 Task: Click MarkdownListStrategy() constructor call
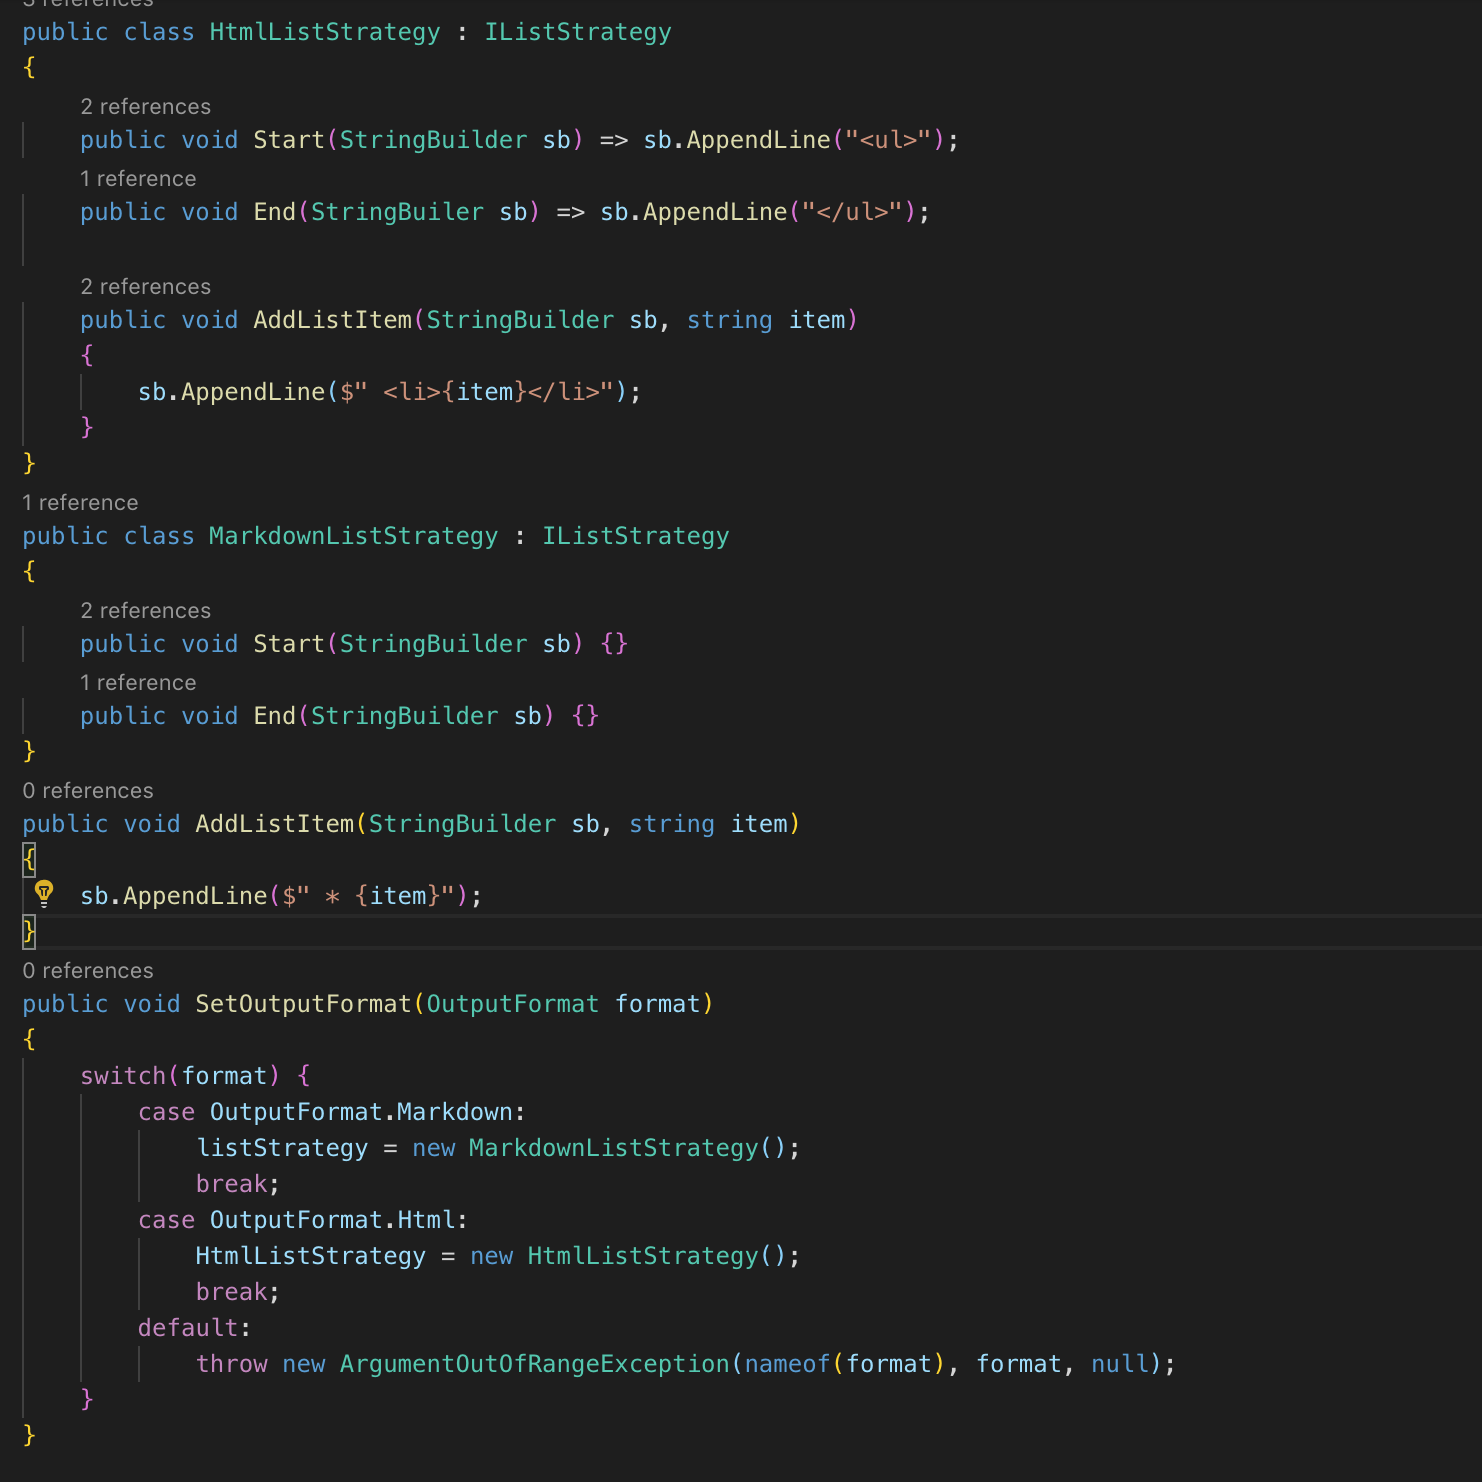628,1148
